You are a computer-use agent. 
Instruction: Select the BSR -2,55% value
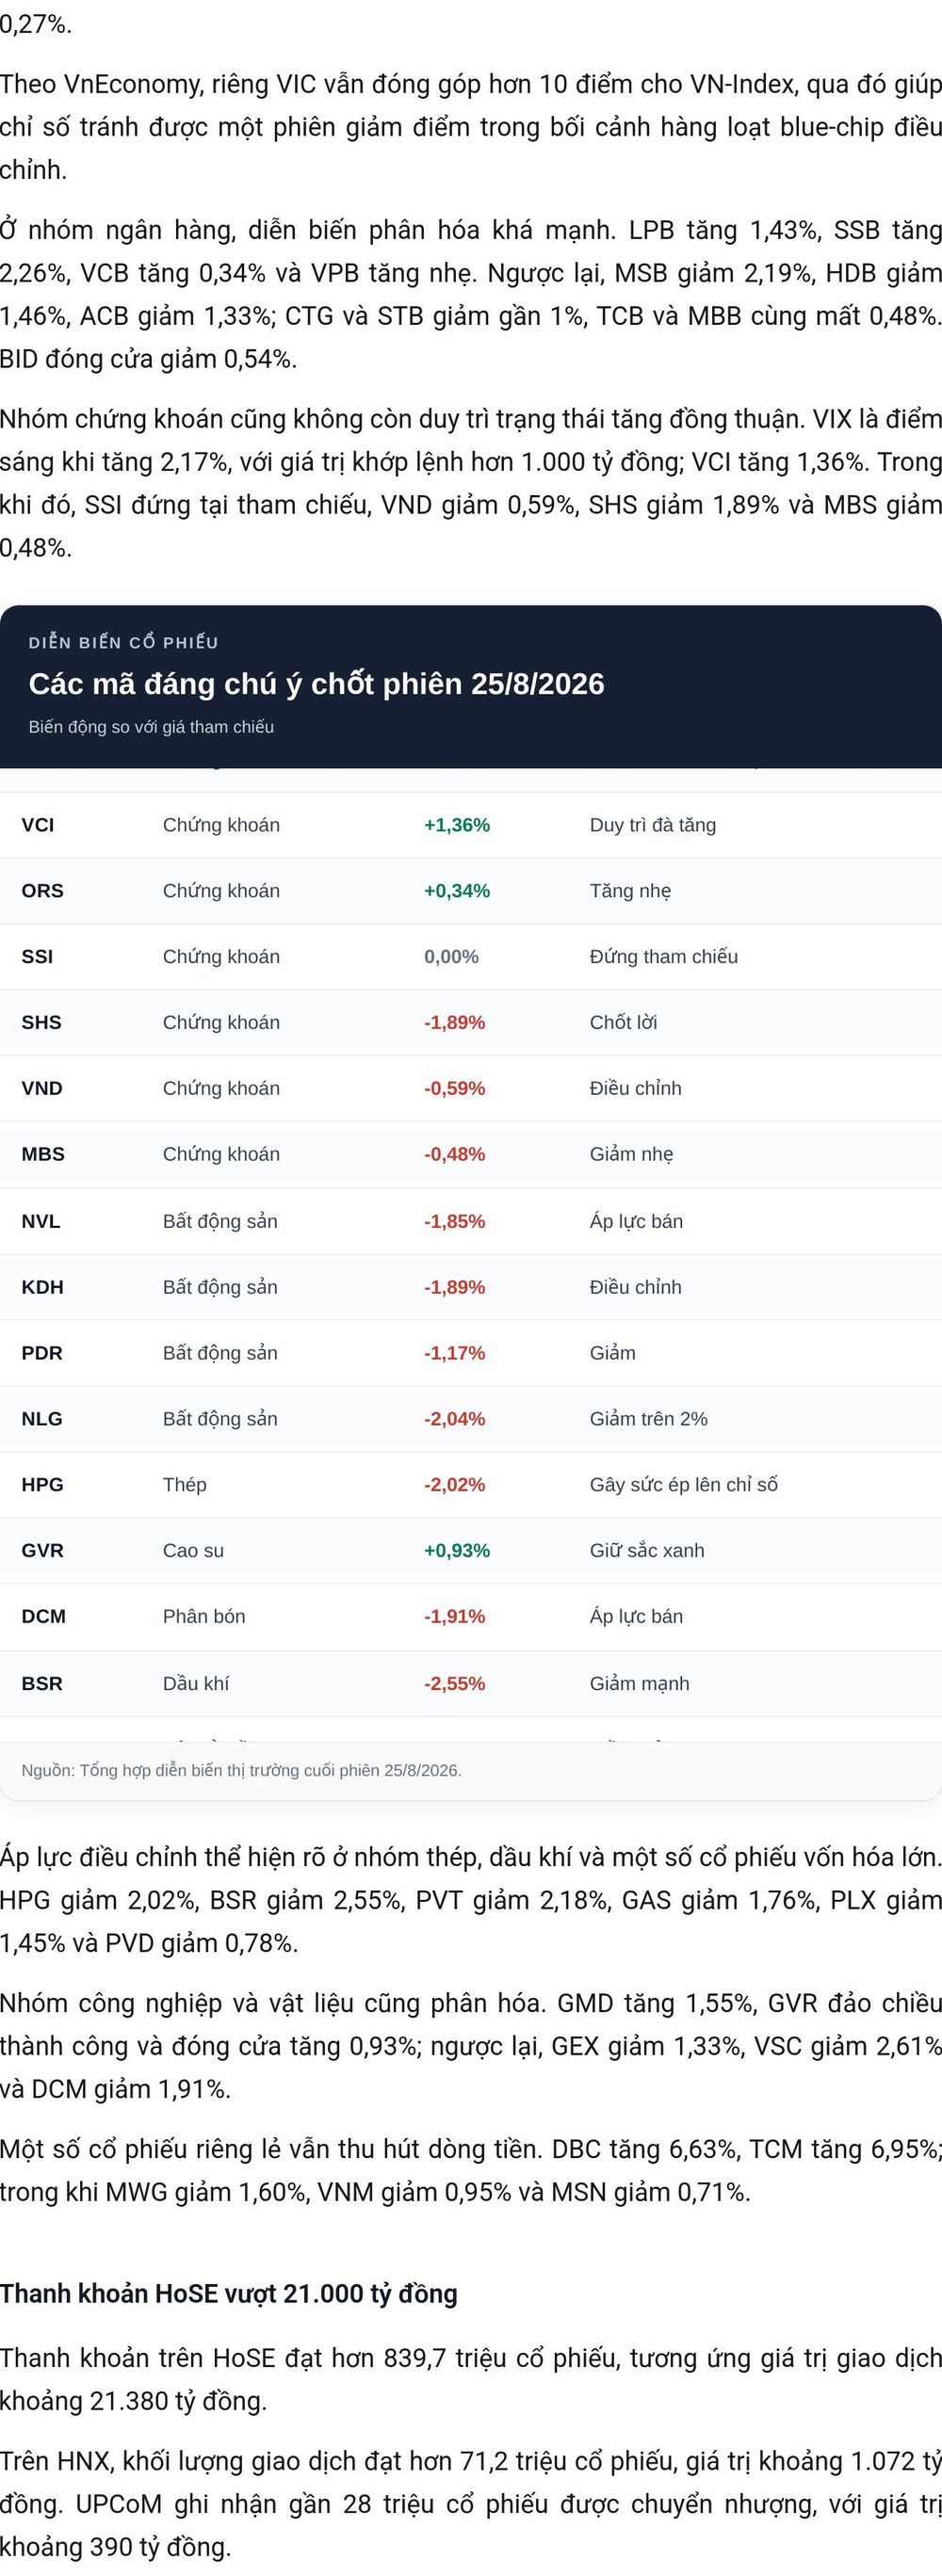pyautogui.click(x=454, y=1684)
